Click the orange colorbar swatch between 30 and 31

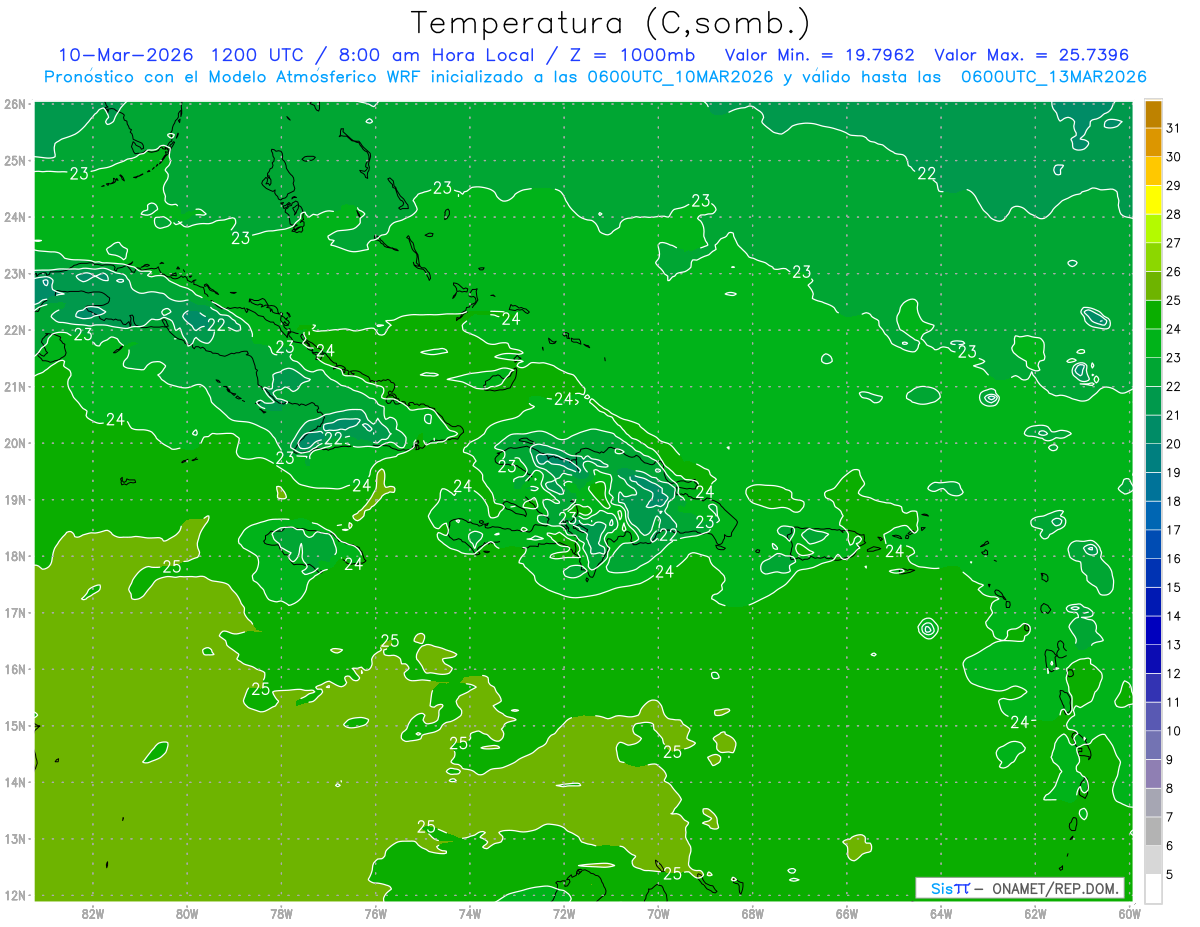(1153, 143)
